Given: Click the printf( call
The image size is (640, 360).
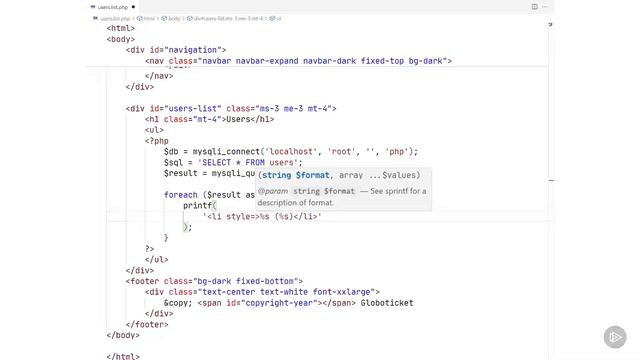Looking at the screenshot, I should tap(200, 206).
